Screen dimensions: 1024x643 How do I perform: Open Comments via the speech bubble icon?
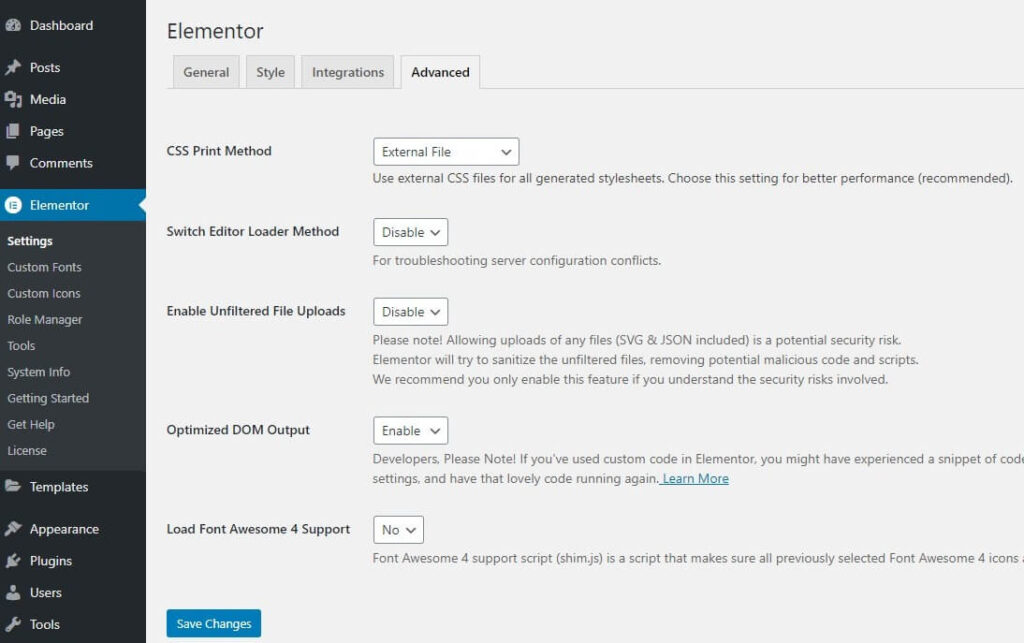14,163
